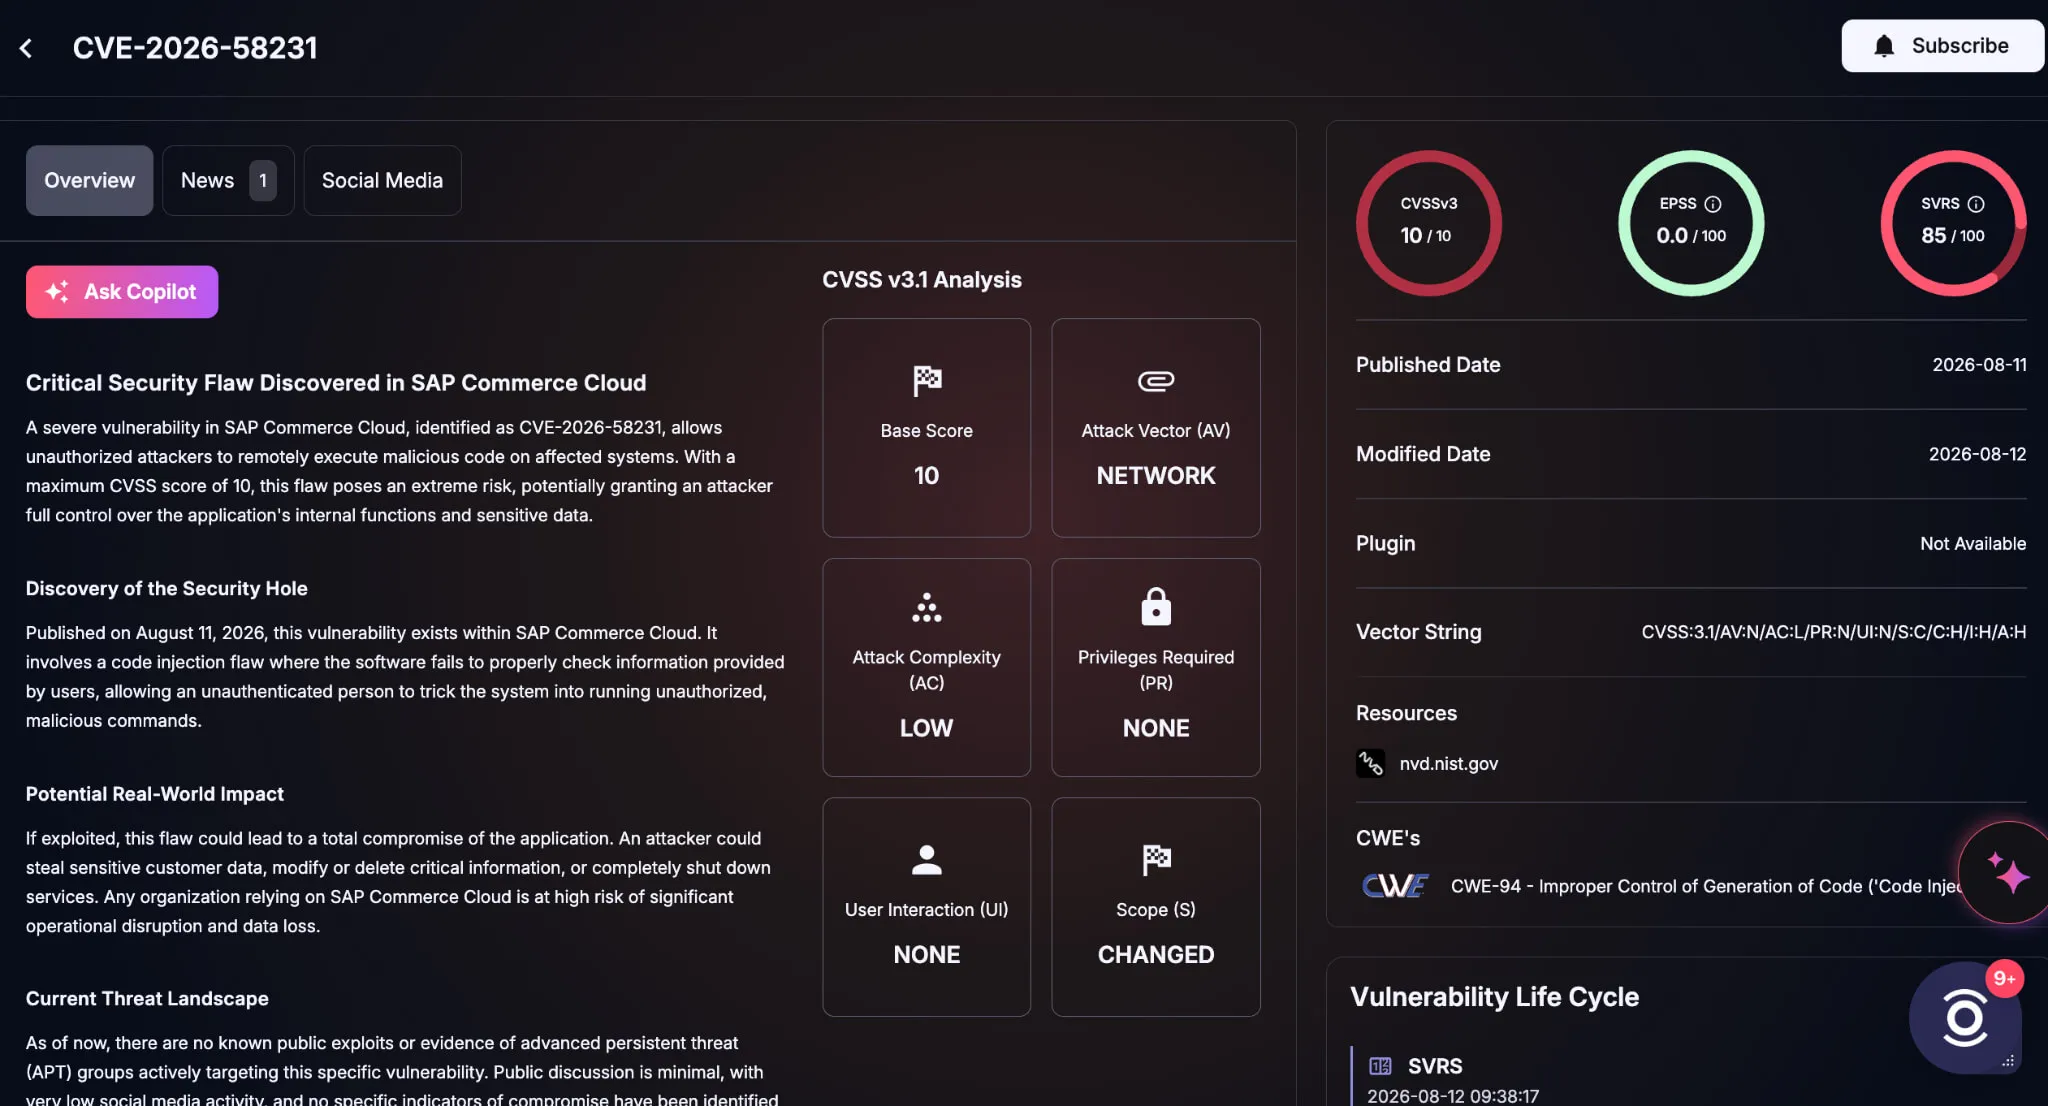2048x1106 pixels.
Task: Open the floating Copilot sparkle button
Action: click(2006, 873)
